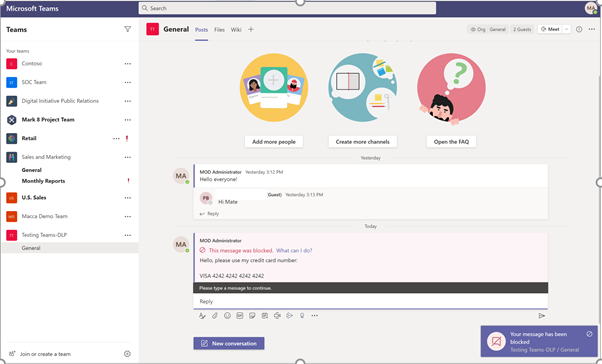Switch to the Wiki tab
The height and width of the screenshot is (364, 602).
click(236, 30)
